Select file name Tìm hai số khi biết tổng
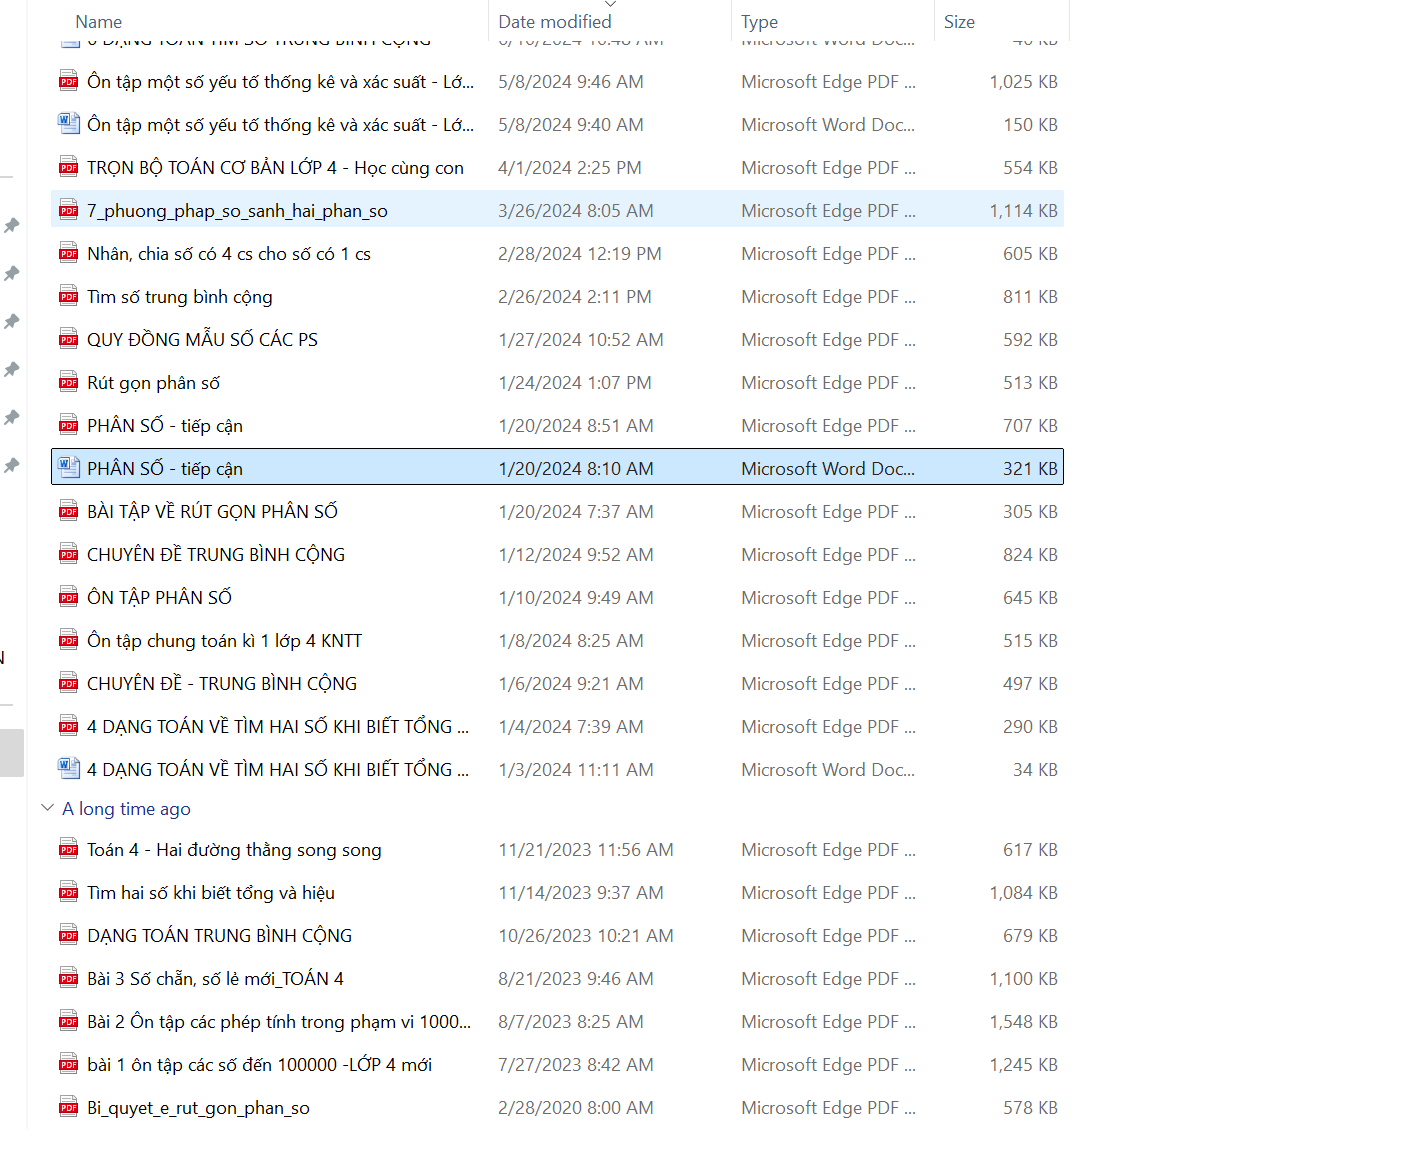 click(x=211, y=893)
